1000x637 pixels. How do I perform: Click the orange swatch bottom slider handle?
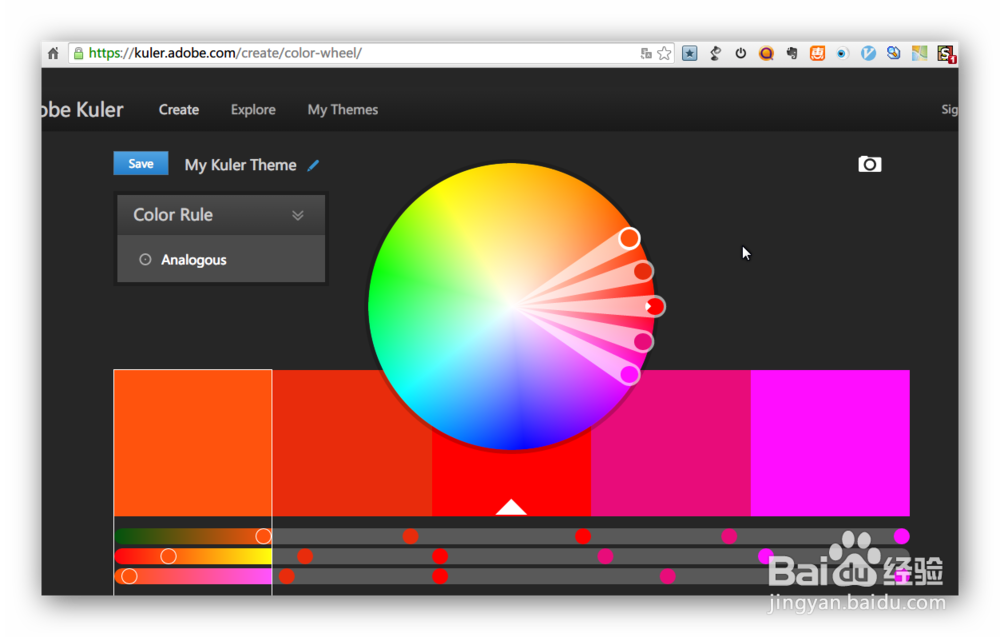click(129, 576)
